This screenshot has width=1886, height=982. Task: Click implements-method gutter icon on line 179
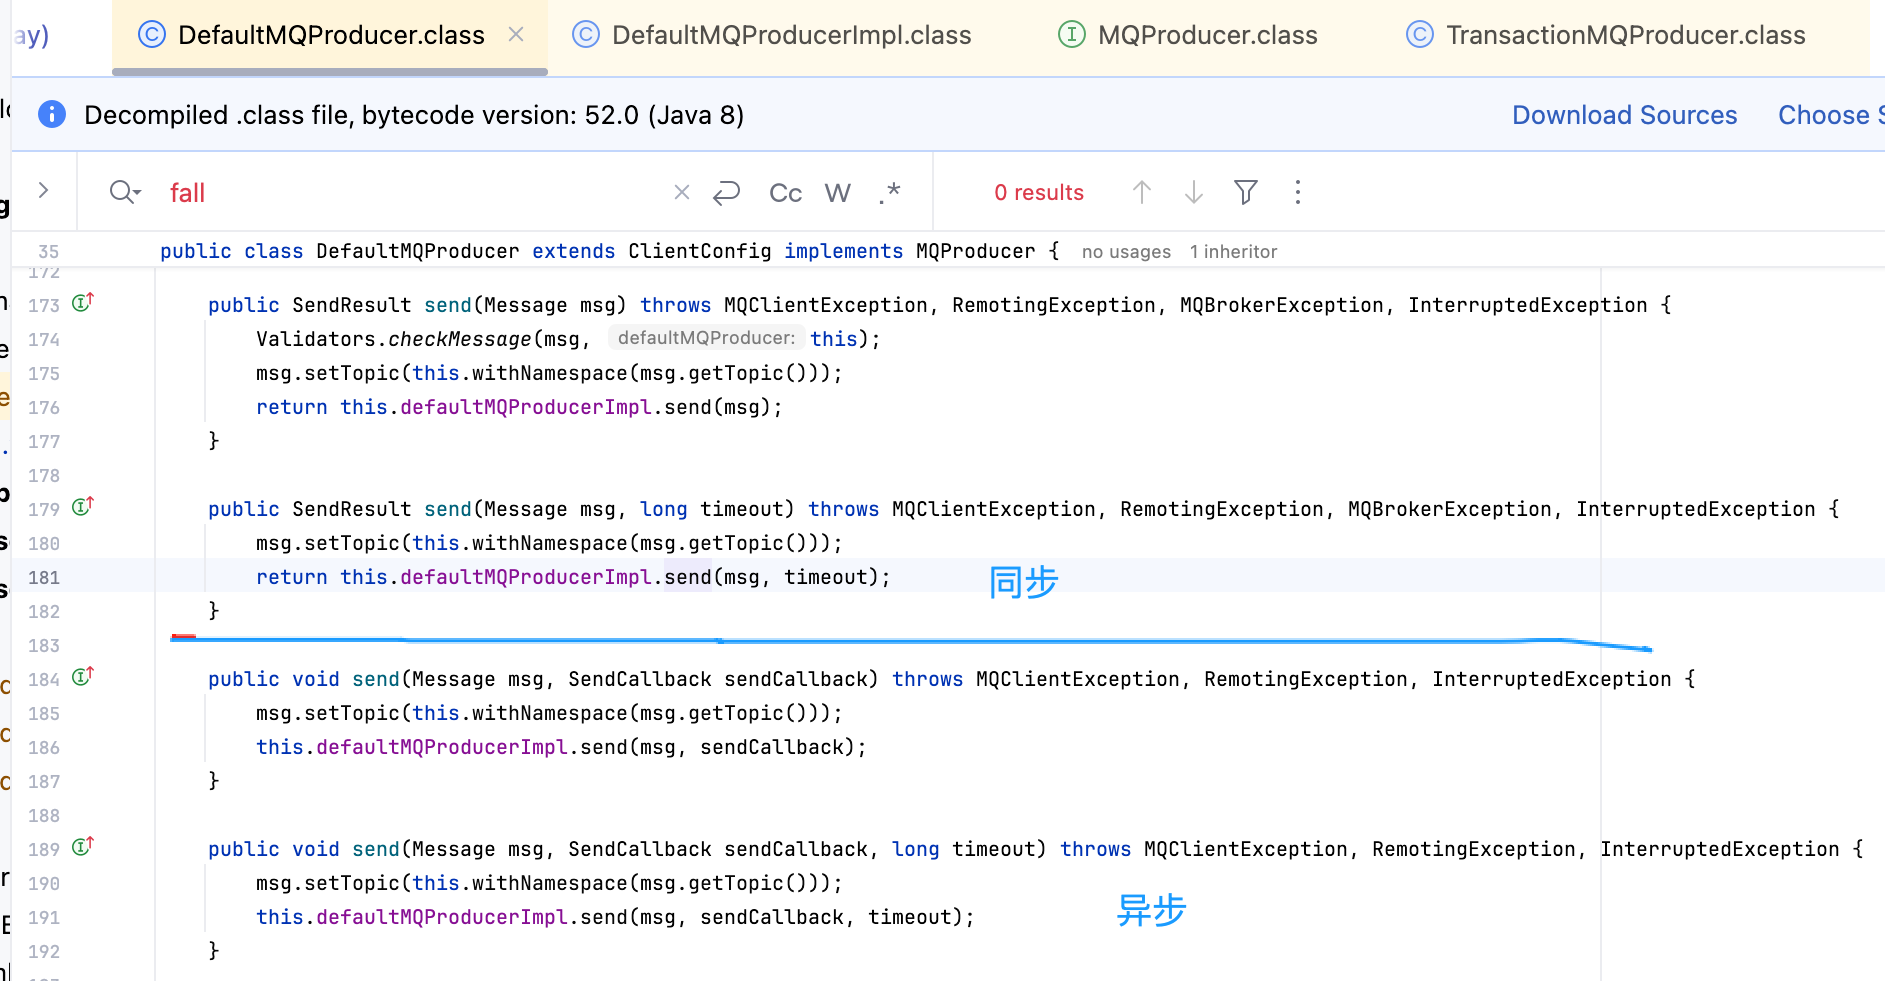click(82, 506)
